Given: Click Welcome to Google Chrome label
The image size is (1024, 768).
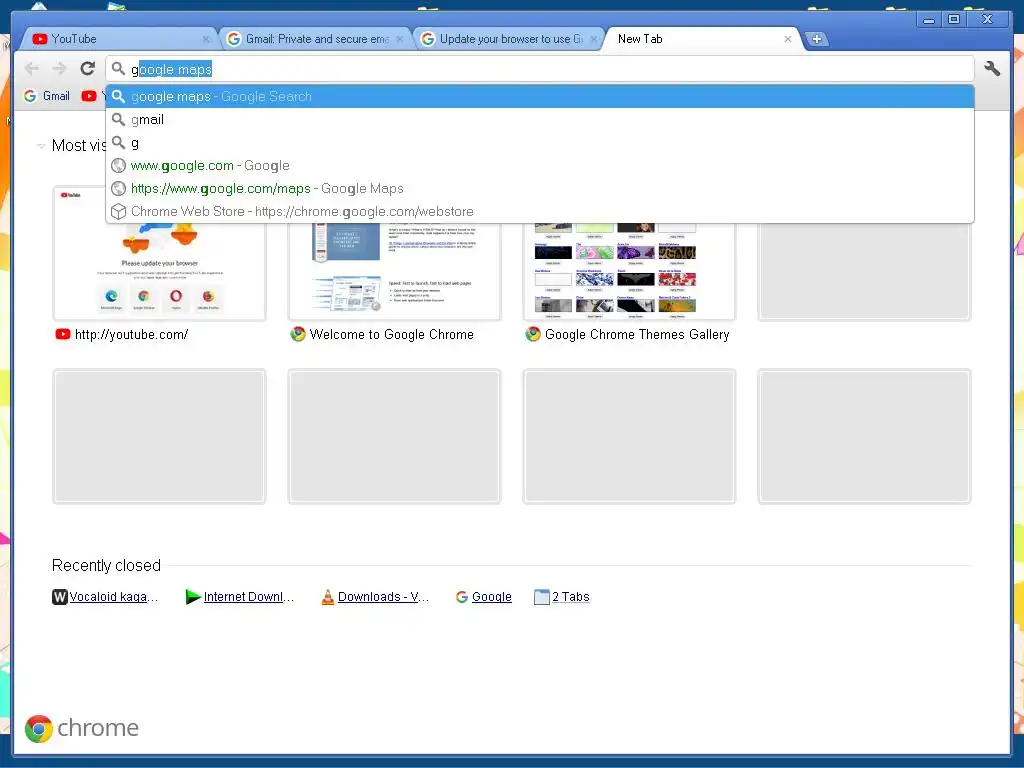Looking at the screenshot, I should pyautogui.click(x=392, y=334).
